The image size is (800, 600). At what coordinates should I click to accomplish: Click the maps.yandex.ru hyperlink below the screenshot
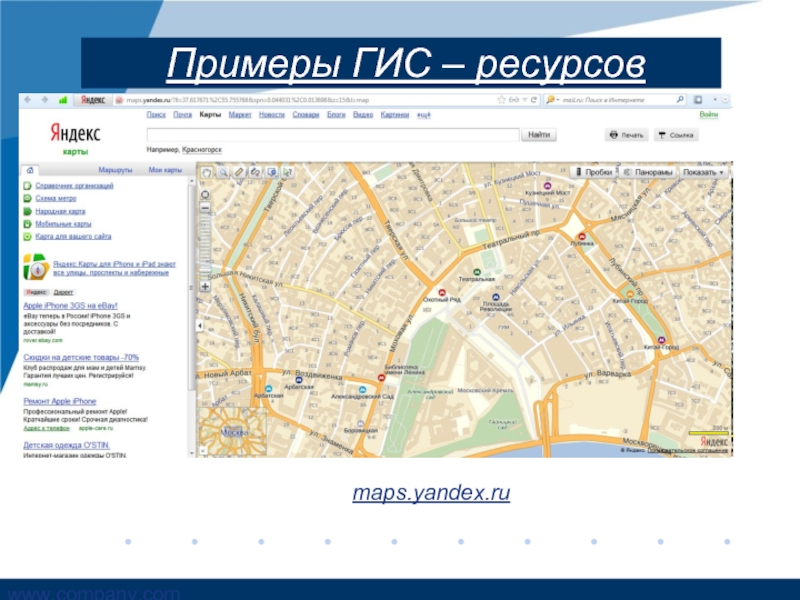[431, 493]
